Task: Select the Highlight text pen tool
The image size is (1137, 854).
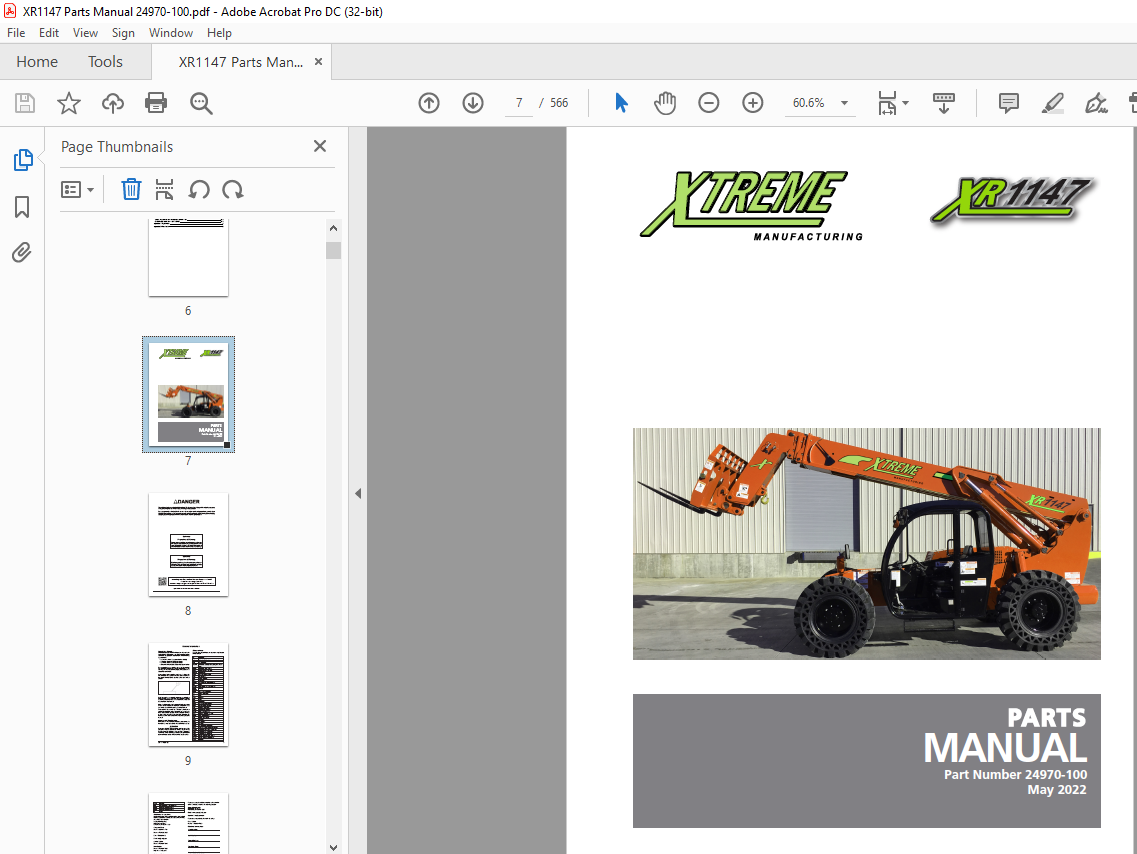Action: pyautogui.click(x=1052, y=103)
